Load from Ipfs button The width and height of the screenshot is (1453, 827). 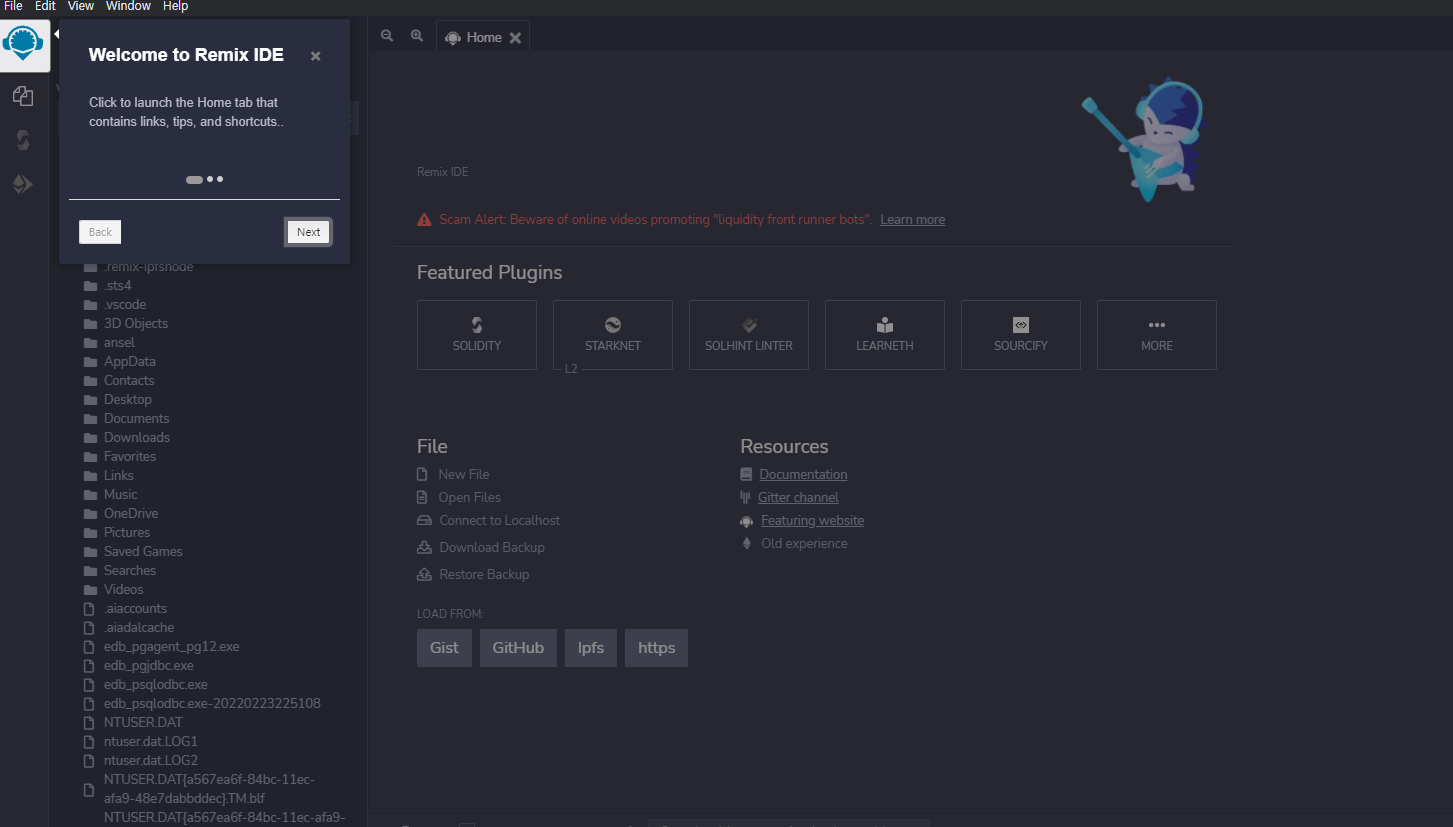point(591,648)
